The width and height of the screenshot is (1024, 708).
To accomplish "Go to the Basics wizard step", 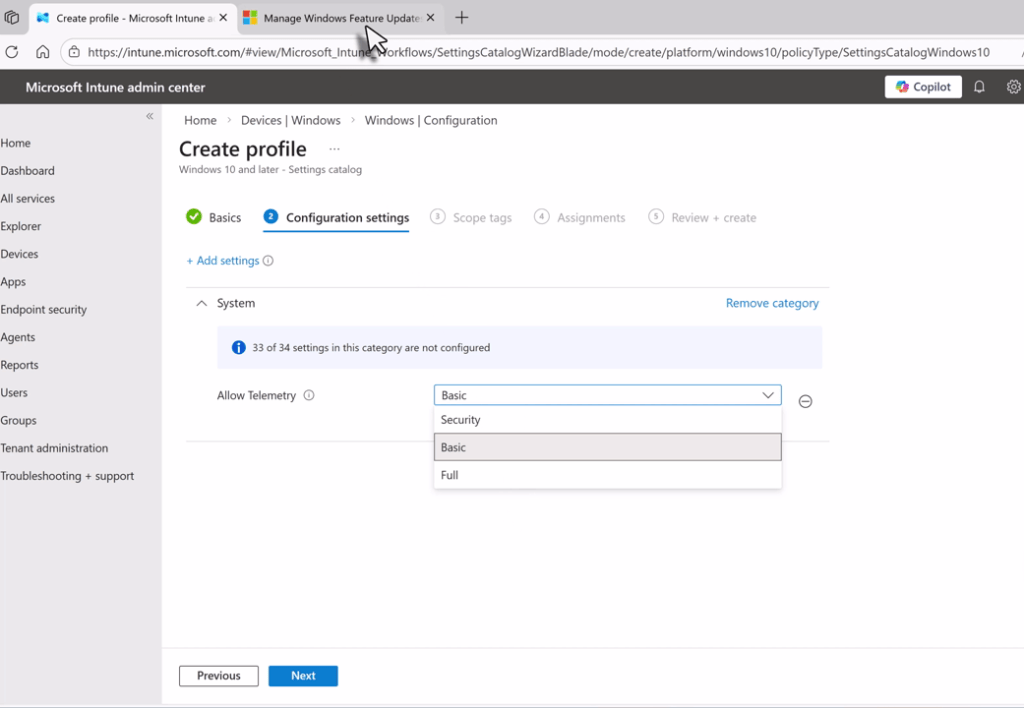I will coord(214,217).
